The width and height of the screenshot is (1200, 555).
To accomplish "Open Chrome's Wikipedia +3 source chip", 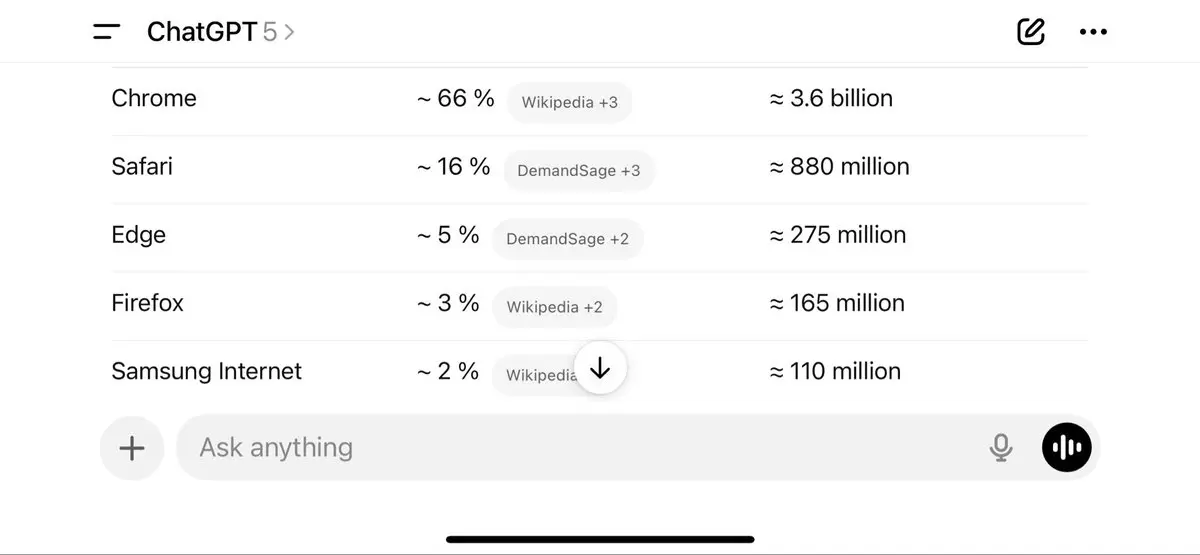I will click(569, 103).
